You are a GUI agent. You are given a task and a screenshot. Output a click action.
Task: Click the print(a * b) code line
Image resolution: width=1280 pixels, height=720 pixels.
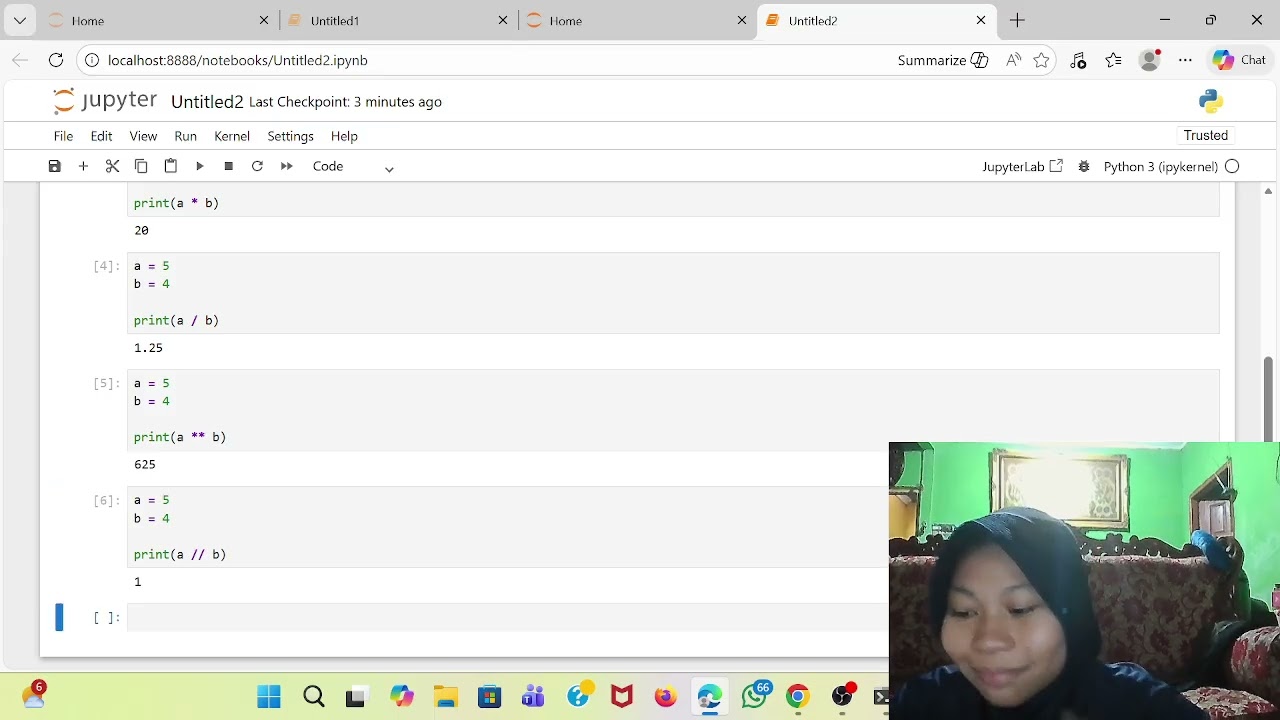(x=176, y=203)
